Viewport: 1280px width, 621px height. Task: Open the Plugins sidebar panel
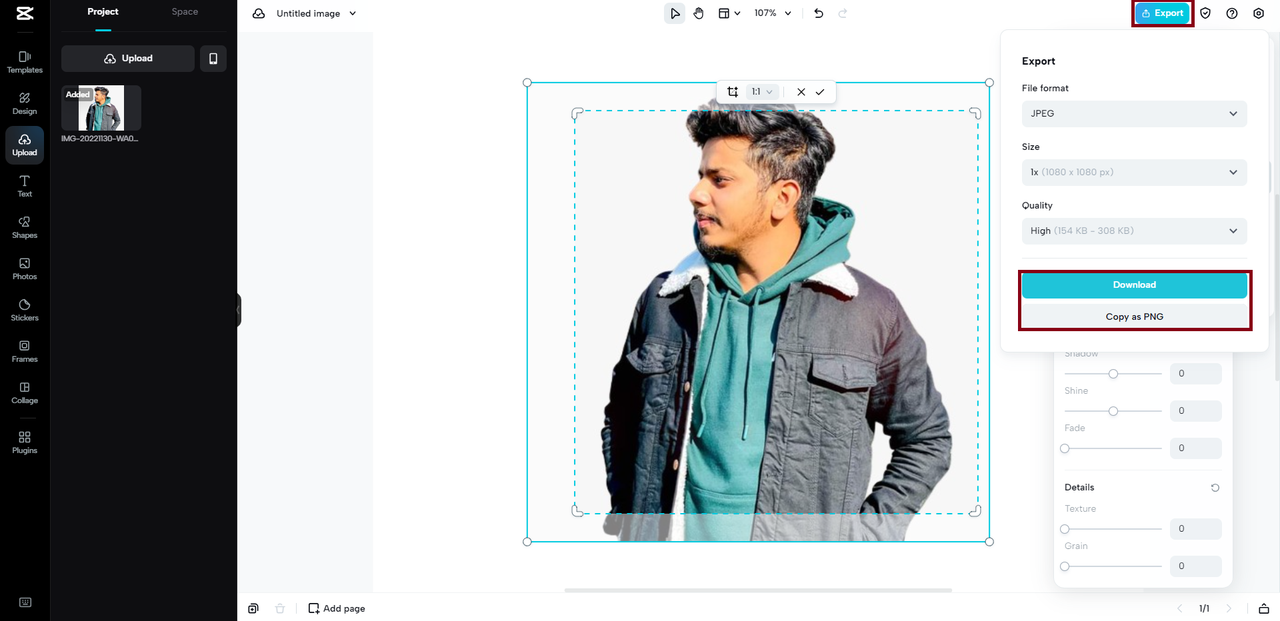coord(25,442)
